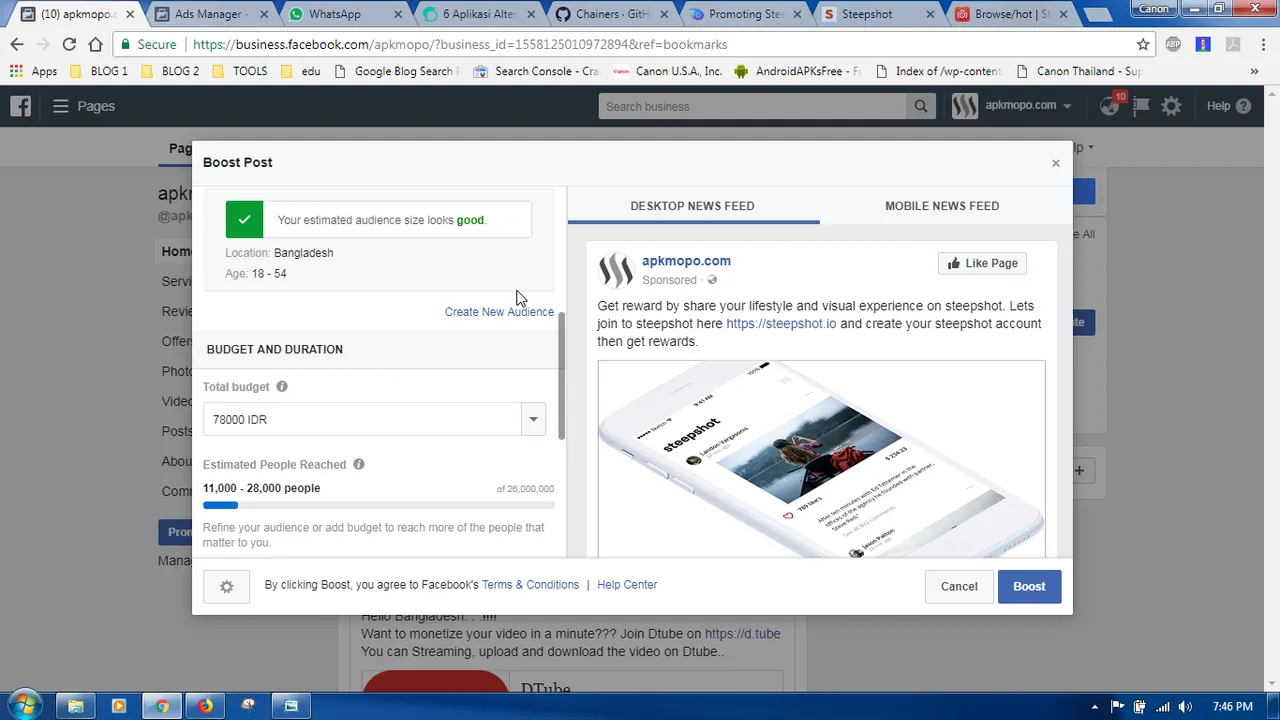This screenshot has height=720, width=1280.
Task: Click the Estimated People Reached progress bar
Action: coord(378,505)
